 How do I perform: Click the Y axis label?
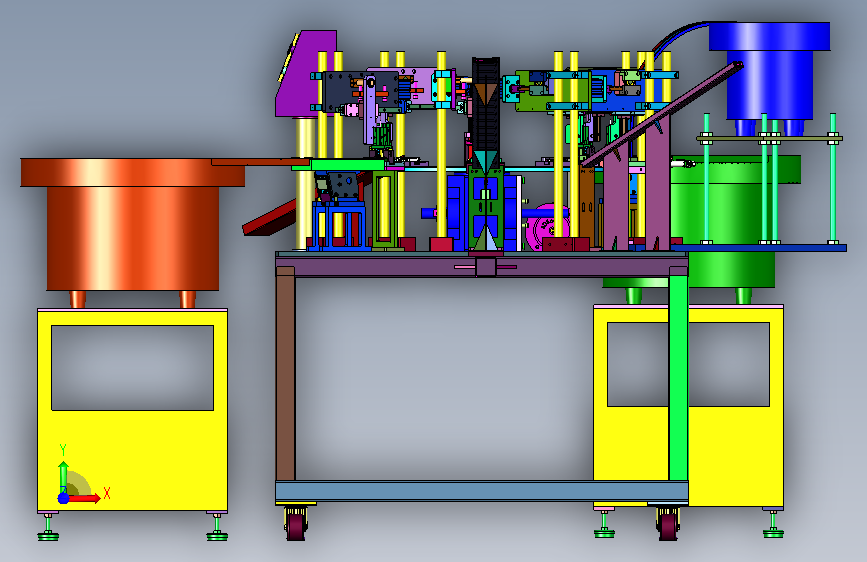click(x=63, y=450)
